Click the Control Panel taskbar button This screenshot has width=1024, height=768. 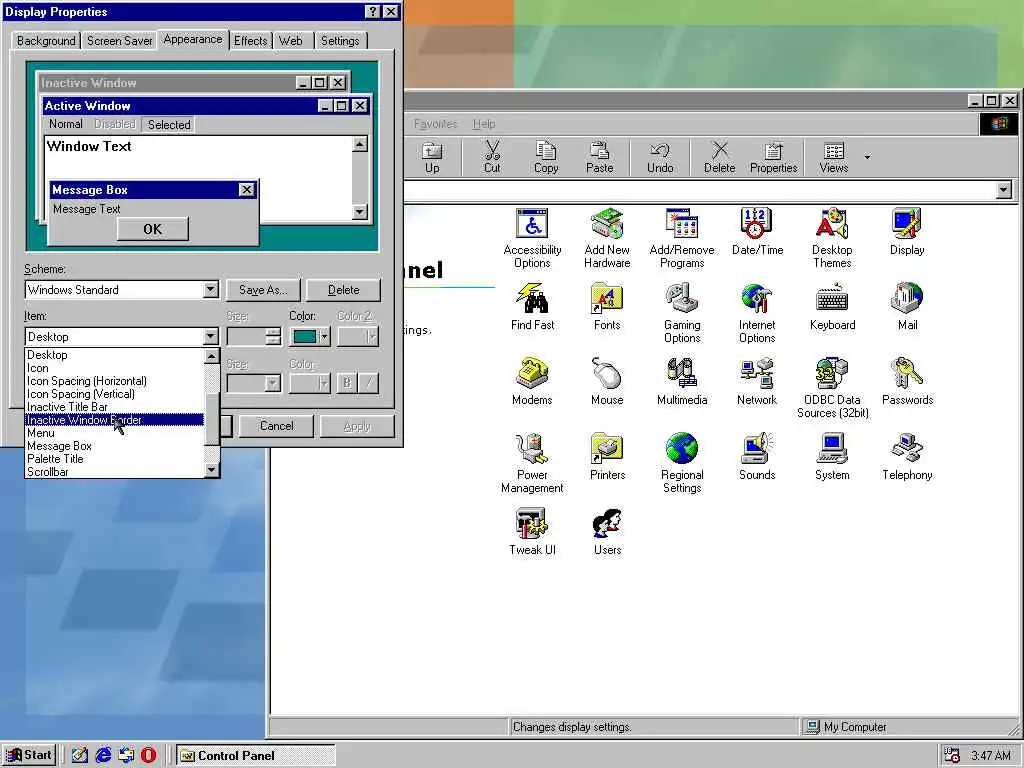coord(255,756)
